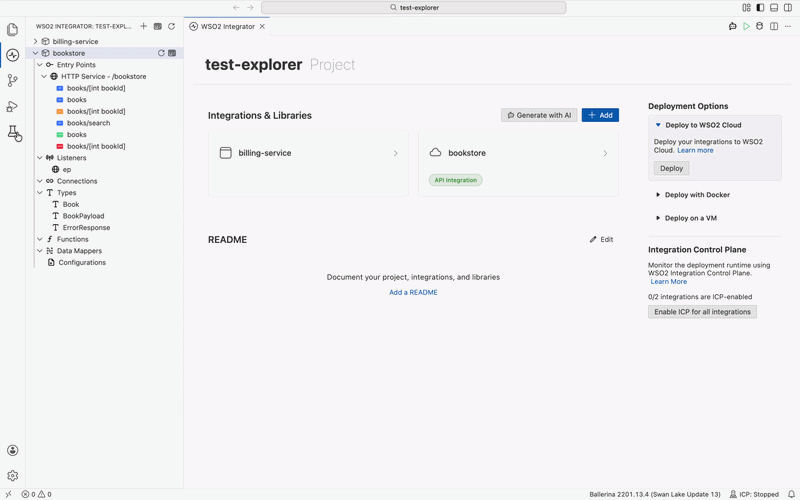This screenshot has width=800, height=500.
Task: Open the WSO2 Integrator activity bar view
Action: pos(13,55)
